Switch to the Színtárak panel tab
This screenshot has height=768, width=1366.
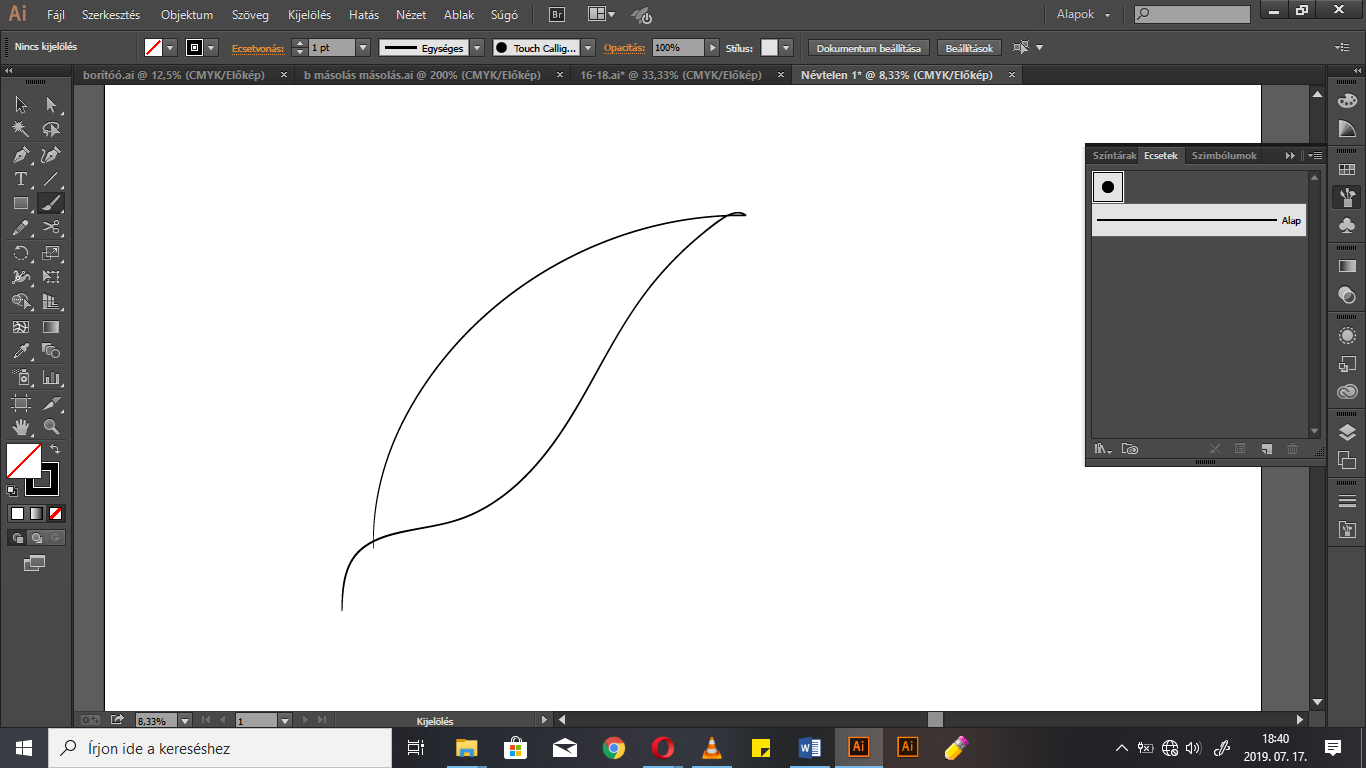1114,156
